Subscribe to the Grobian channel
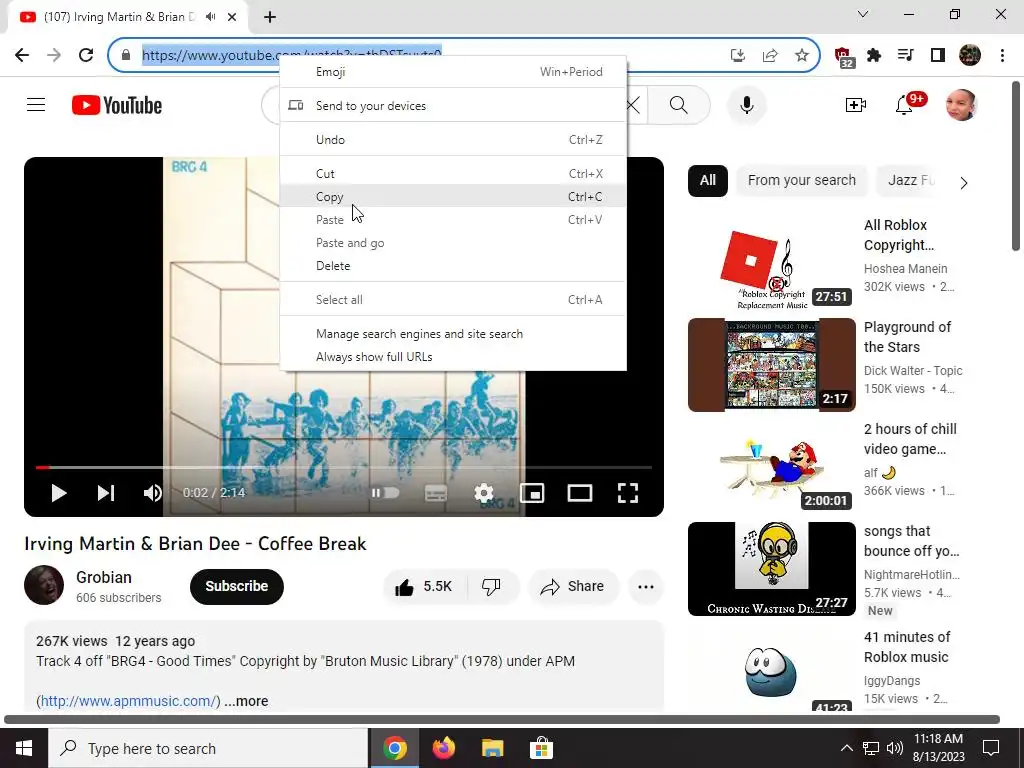Image resolution: width=1024 pixels, height=768 pixels. point(236,586)
